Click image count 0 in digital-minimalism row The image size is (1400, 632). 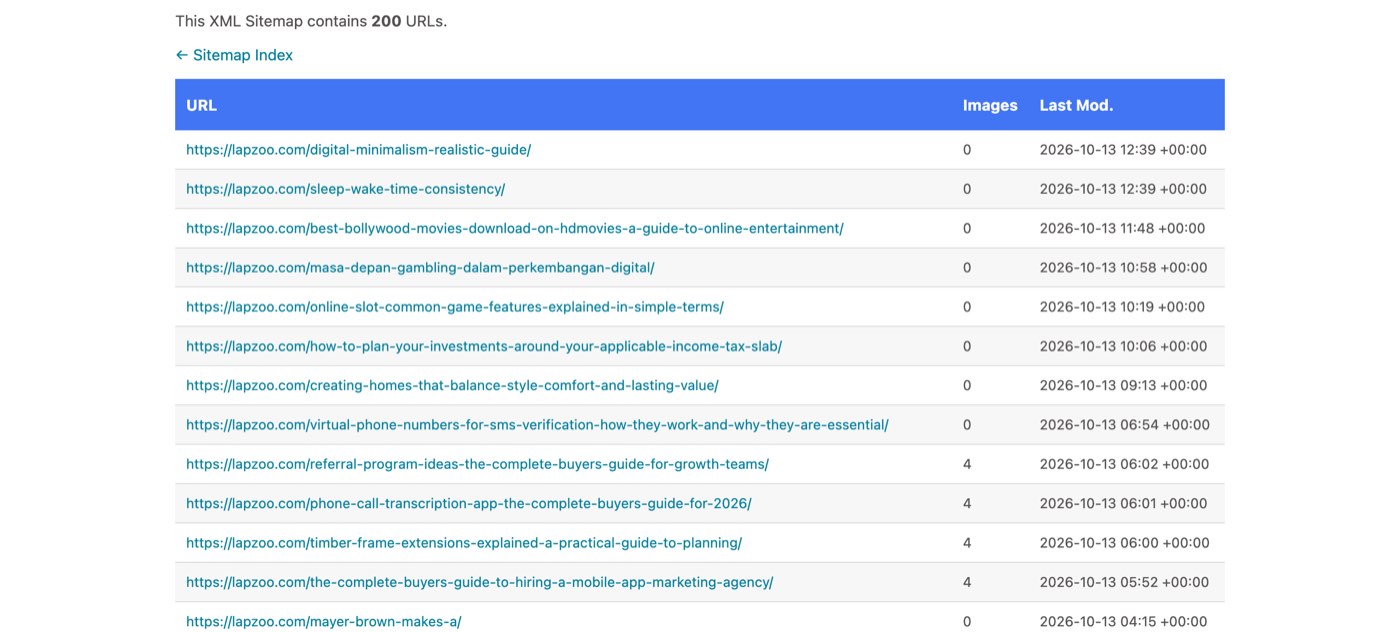coord(967,150)
